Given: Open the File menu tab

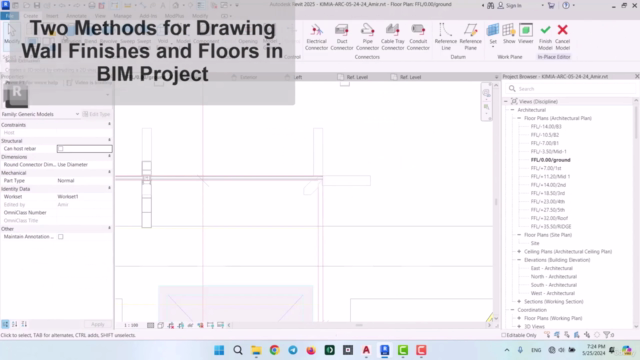Looking at the screenshot, I should 9,16.
